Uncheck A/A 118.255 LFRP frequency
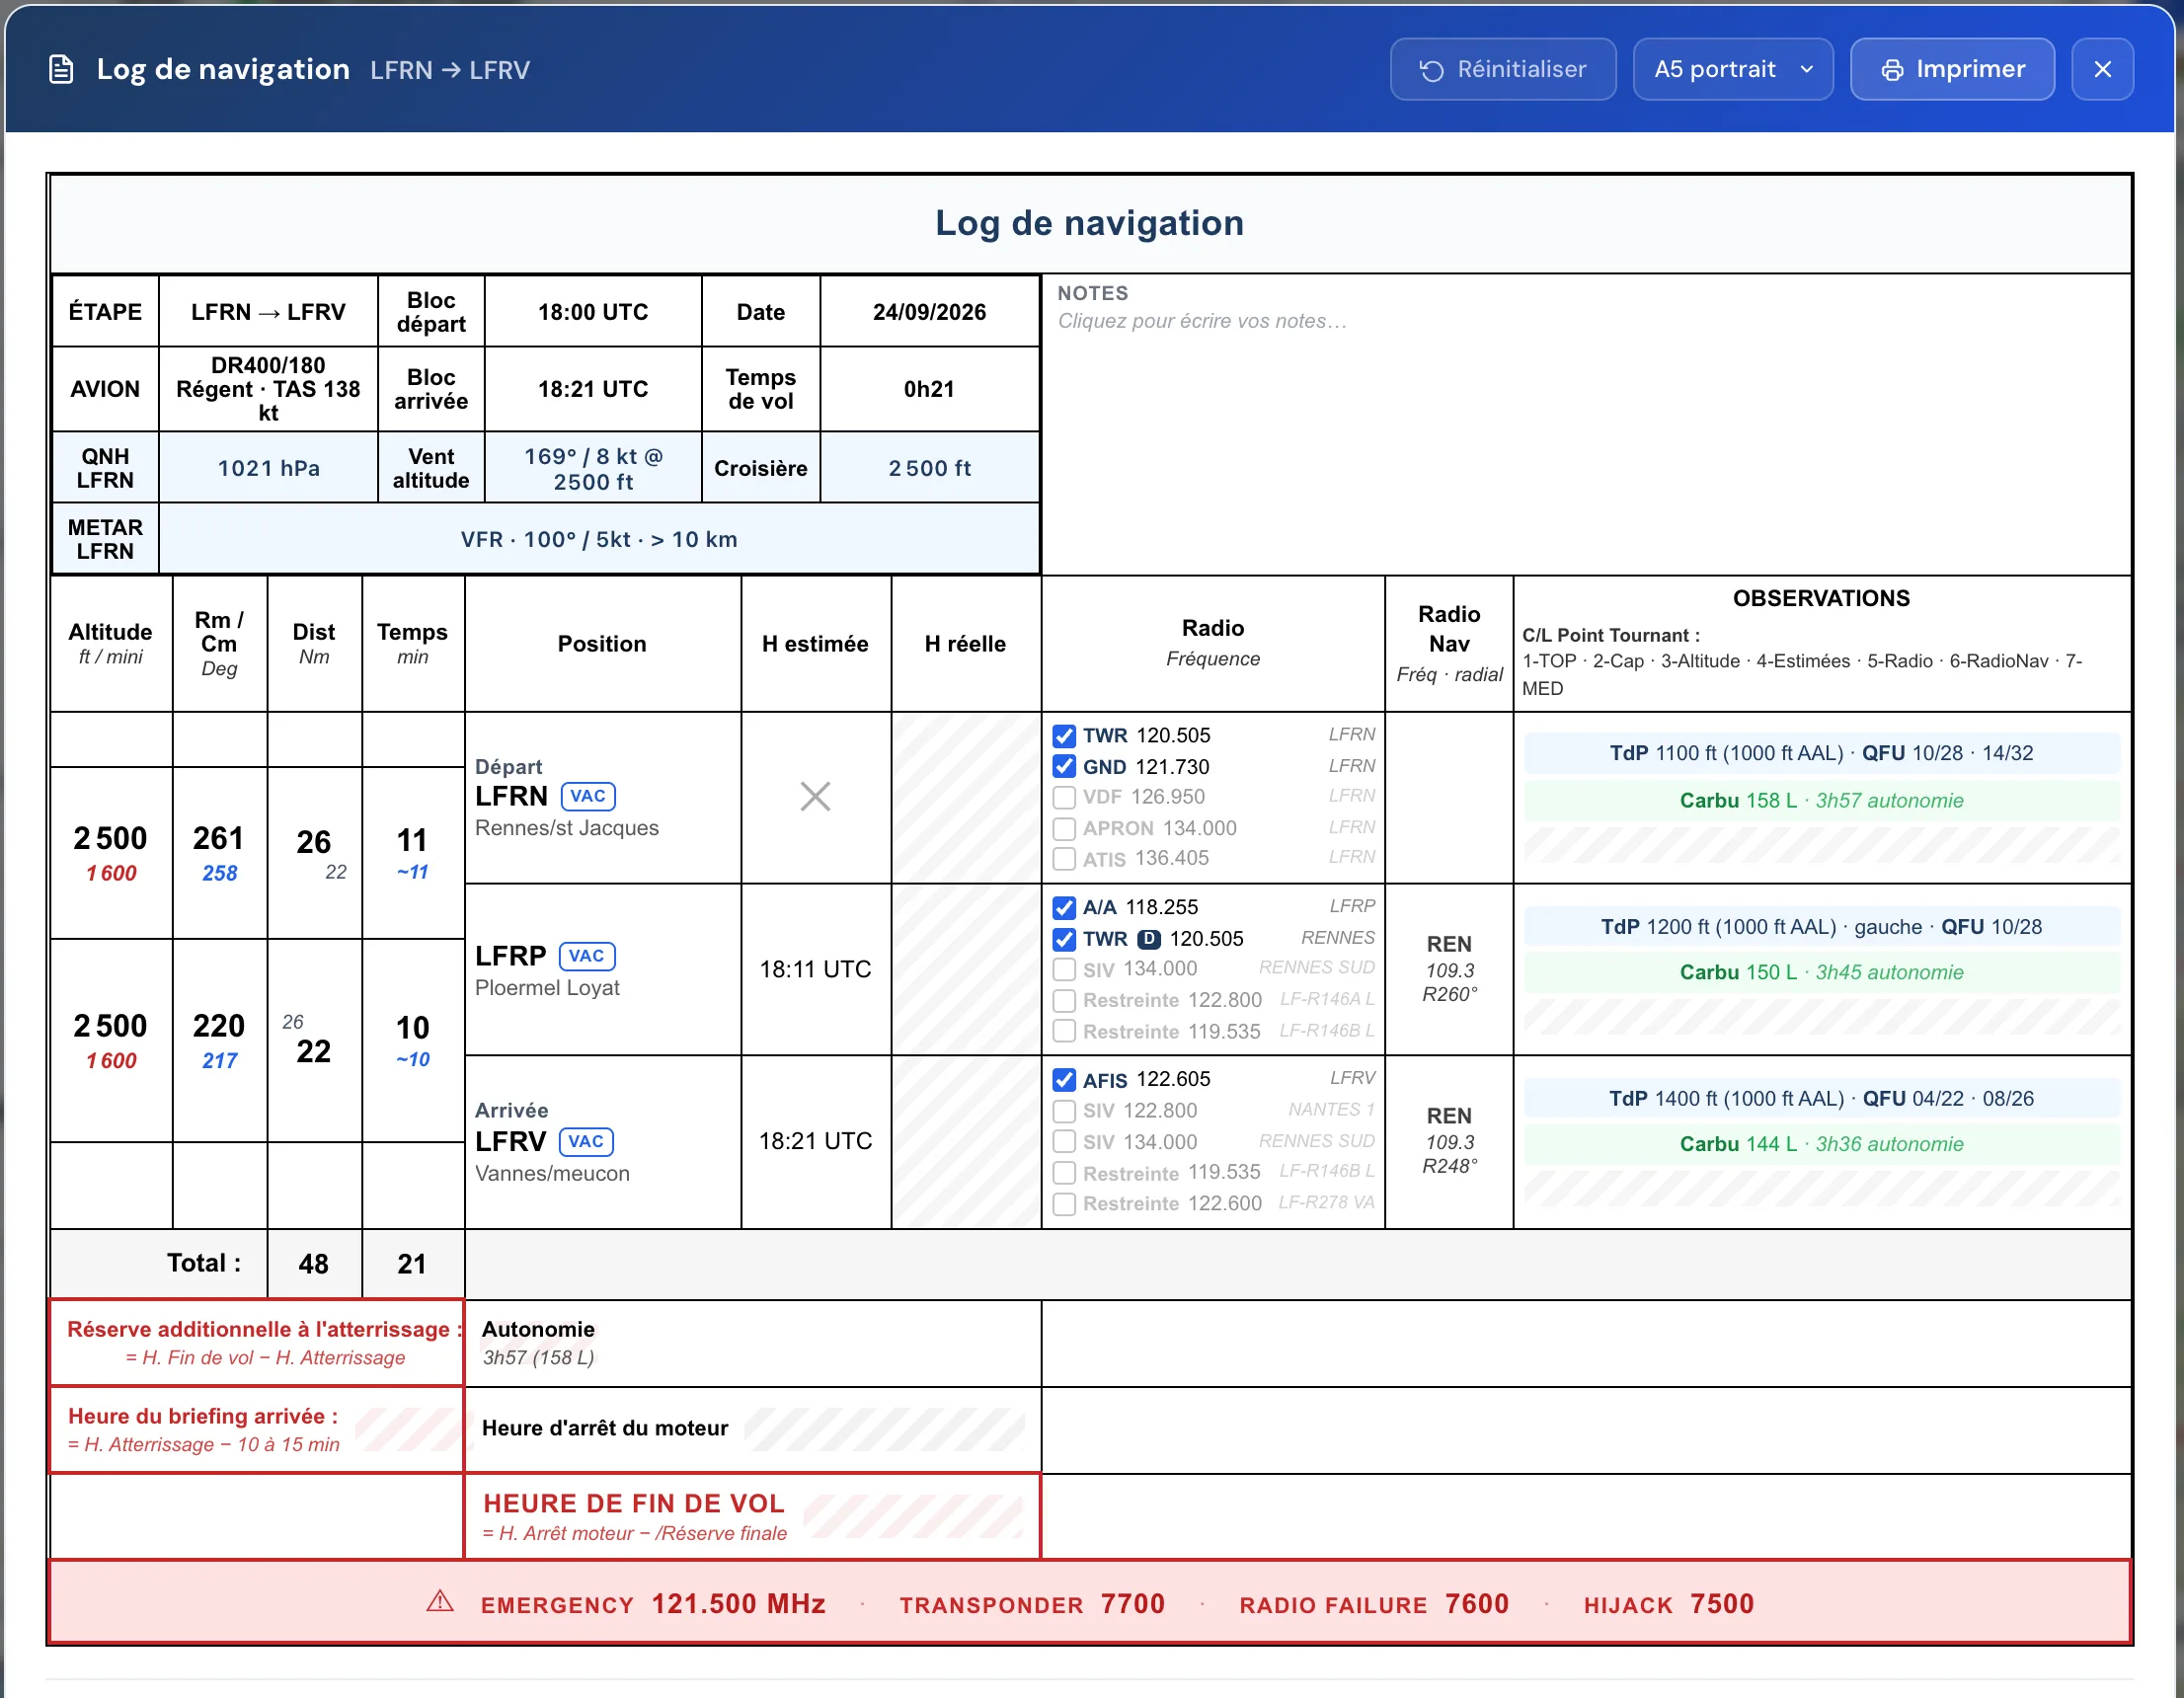 1064,908
